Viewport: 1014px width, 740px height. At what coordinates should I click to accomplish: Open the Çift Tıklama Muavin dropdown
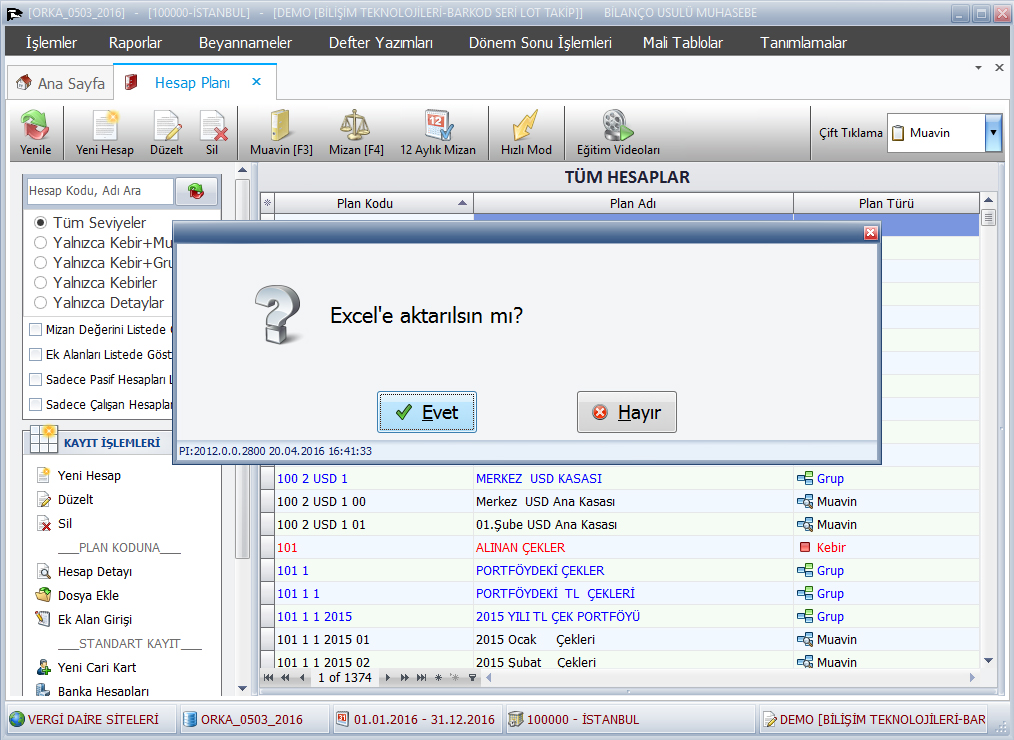[x=993, y=133]
